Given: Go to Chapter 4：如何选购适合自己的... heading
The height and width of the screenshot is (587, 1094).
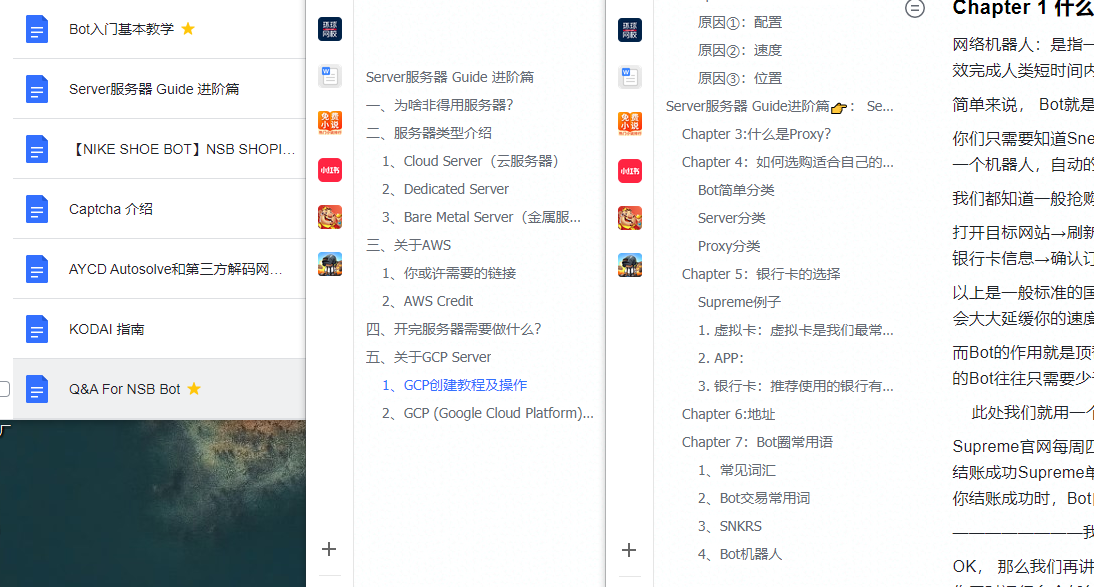Looking at the screenshot, I should [788, 162].
